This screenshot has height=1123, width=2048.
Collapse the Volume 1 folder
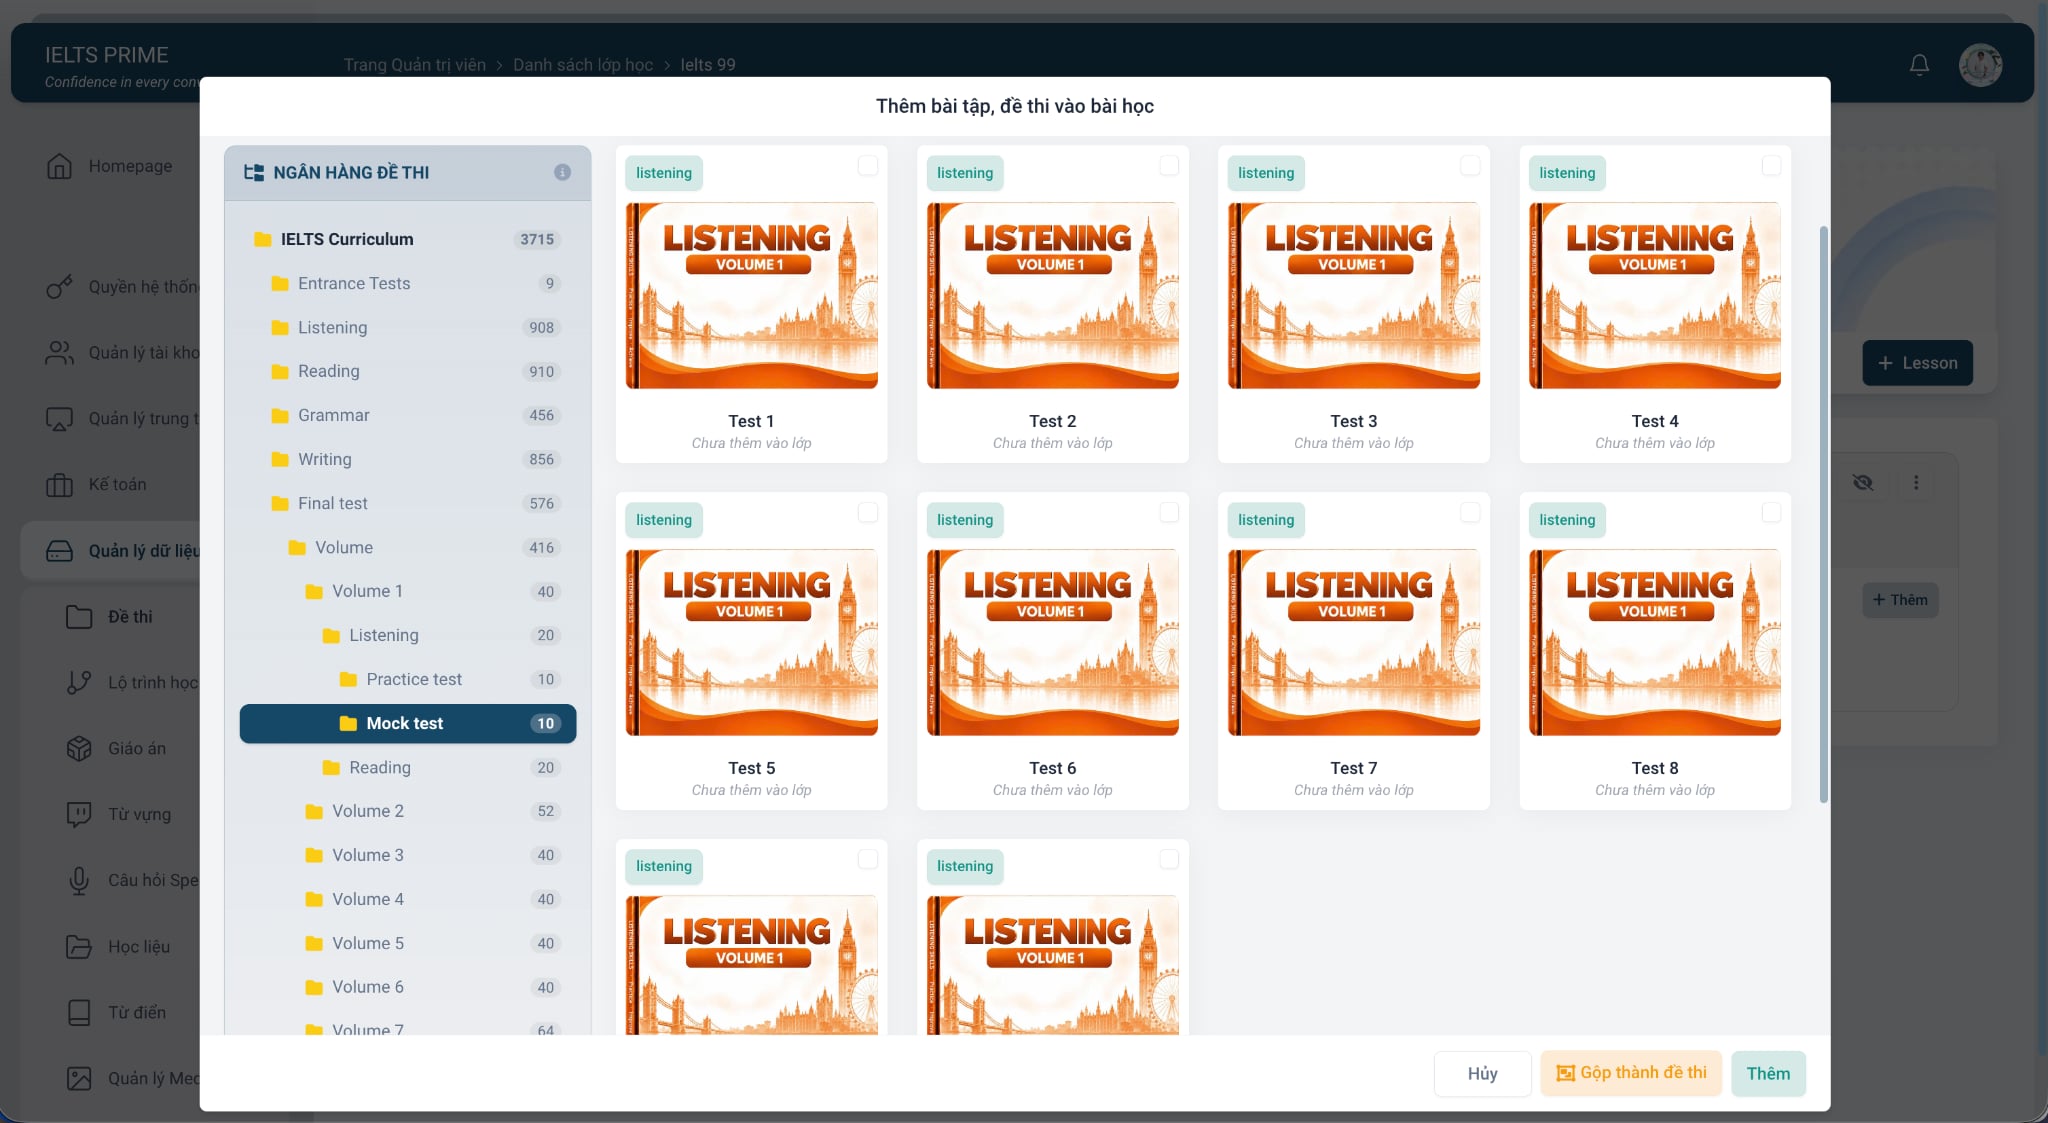tap(408, 592)
